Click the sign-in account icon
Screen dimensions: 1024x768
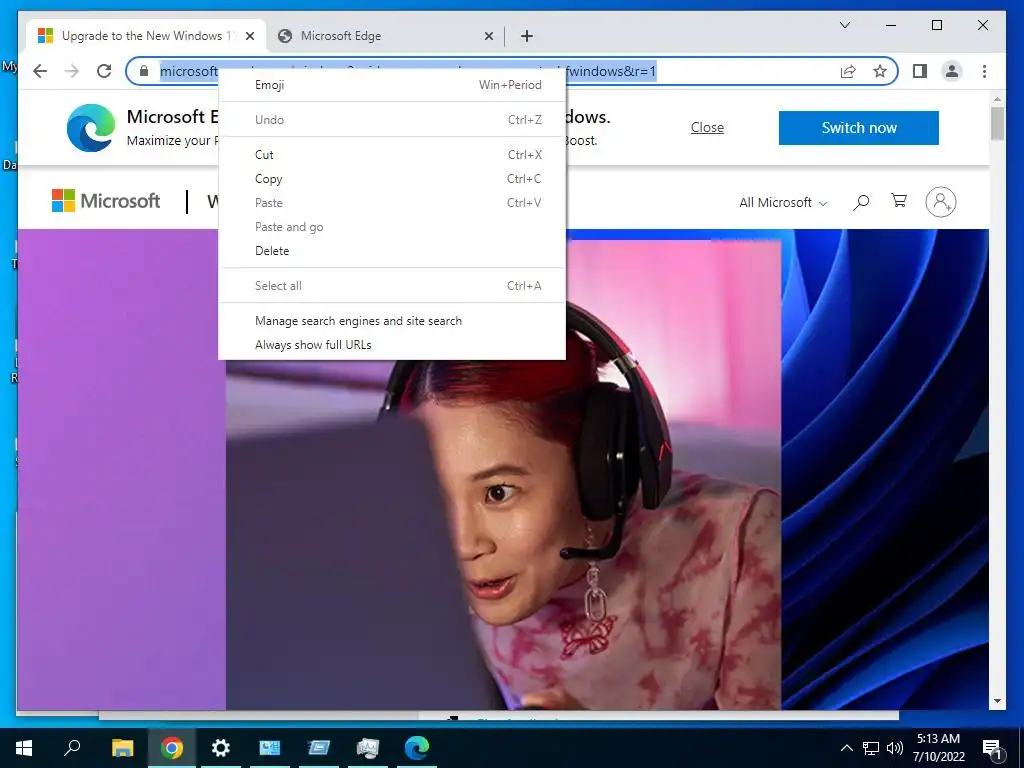pyautogui.click(x=940, y=202)
